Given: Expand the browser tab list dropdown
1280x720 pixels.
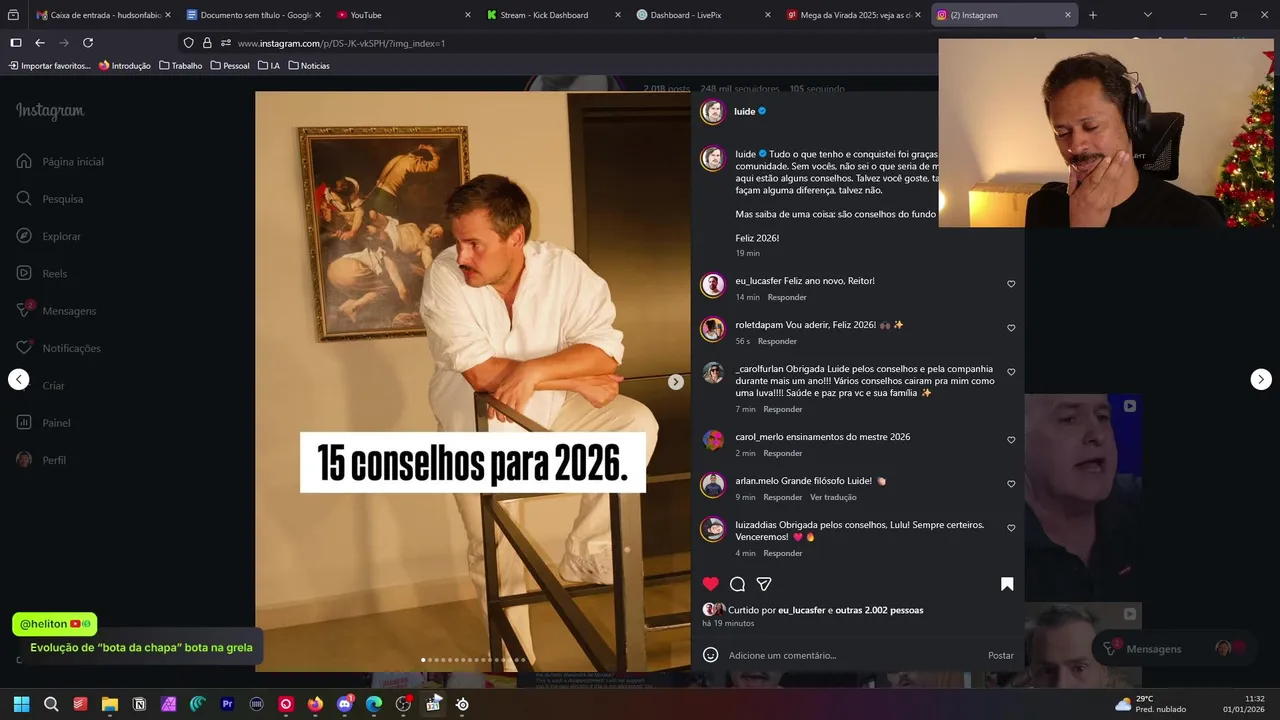Looking at the screenshot, I should pos(1147,15).
